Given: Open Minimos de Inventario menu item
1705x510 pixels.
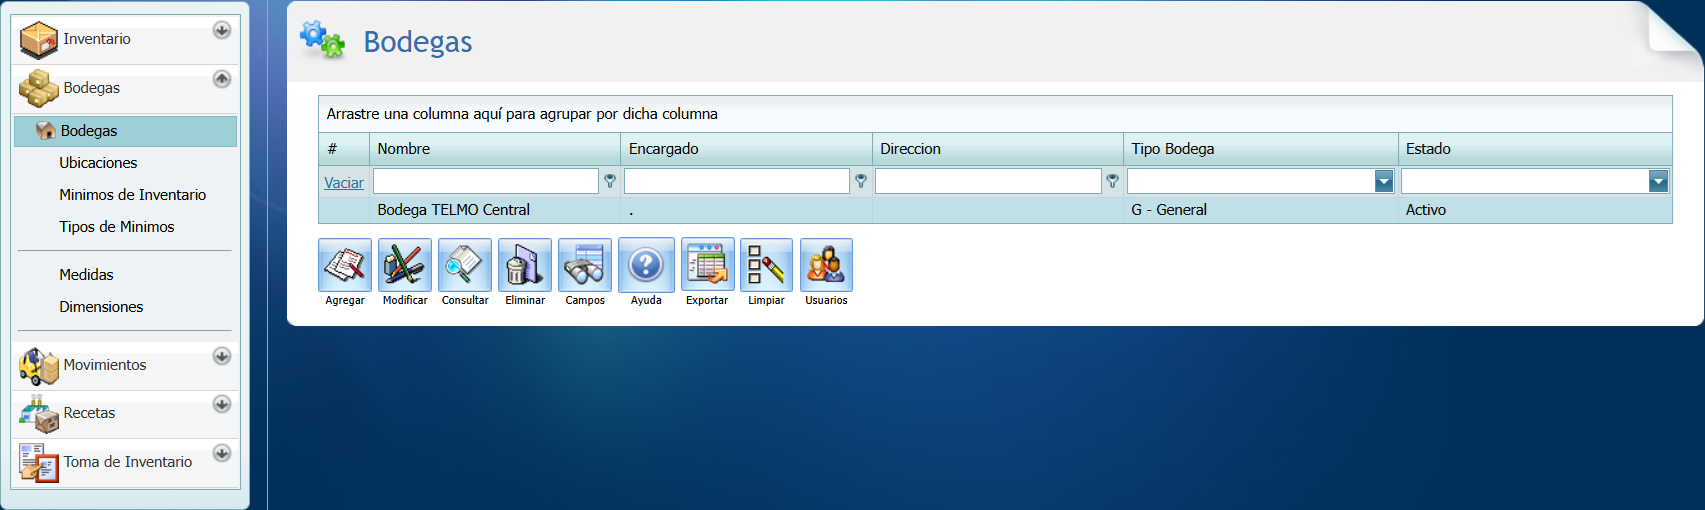Looking at the screenshot, I should [132, 195].
